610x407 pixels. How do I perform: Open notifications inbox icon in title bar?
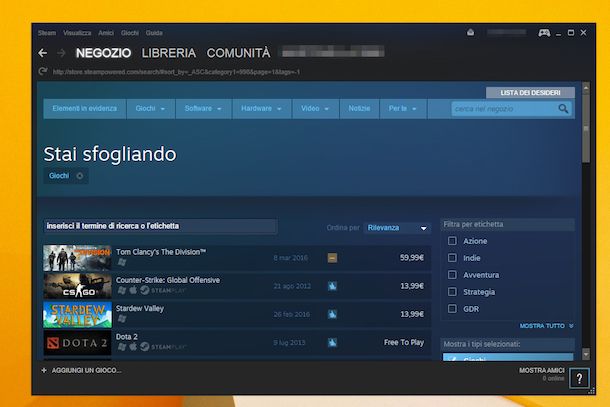coord(470,32)
